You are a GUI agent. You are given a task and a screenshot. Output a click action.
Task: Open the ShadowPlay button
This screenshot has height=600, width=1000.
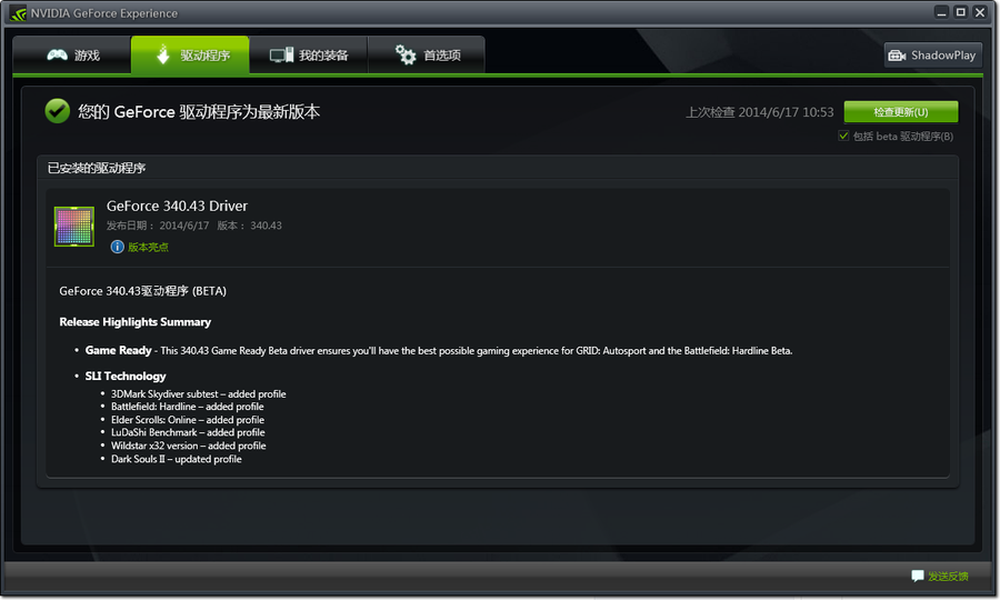[x=932, y=55]
